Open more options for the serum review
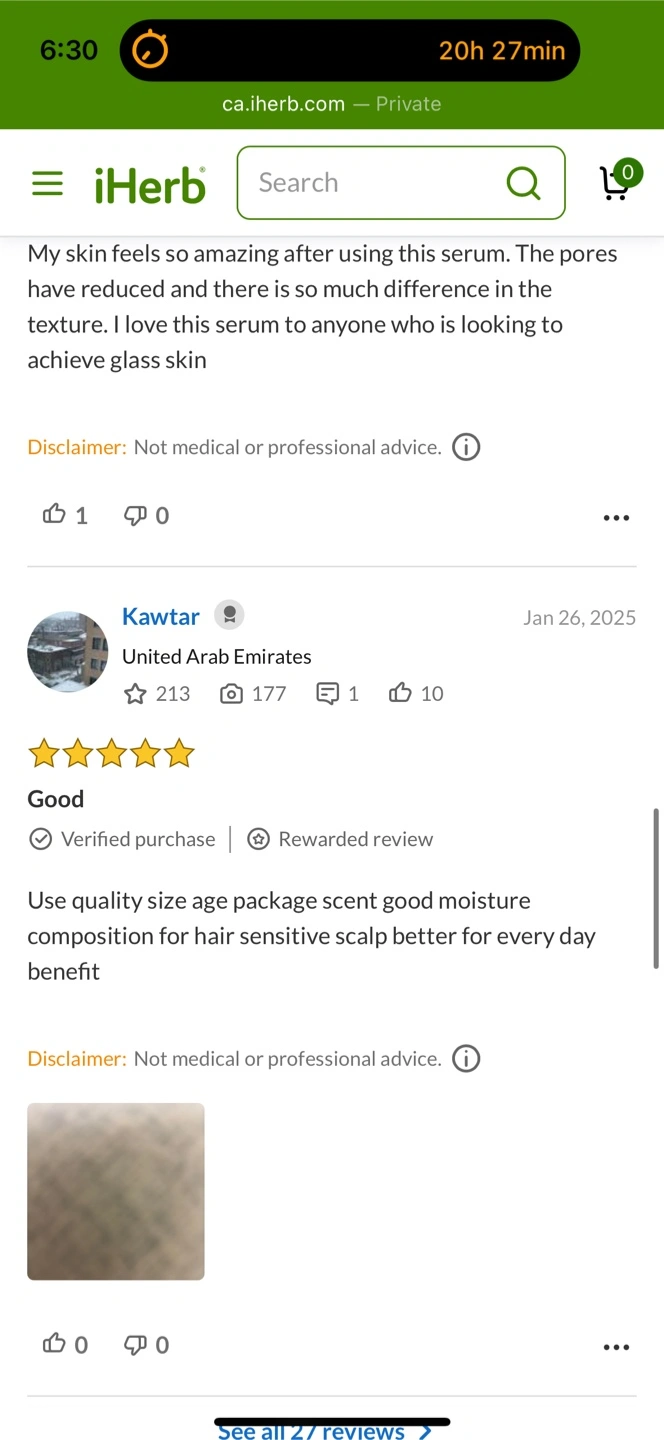664x1440 pixels. tap(617, 518)
